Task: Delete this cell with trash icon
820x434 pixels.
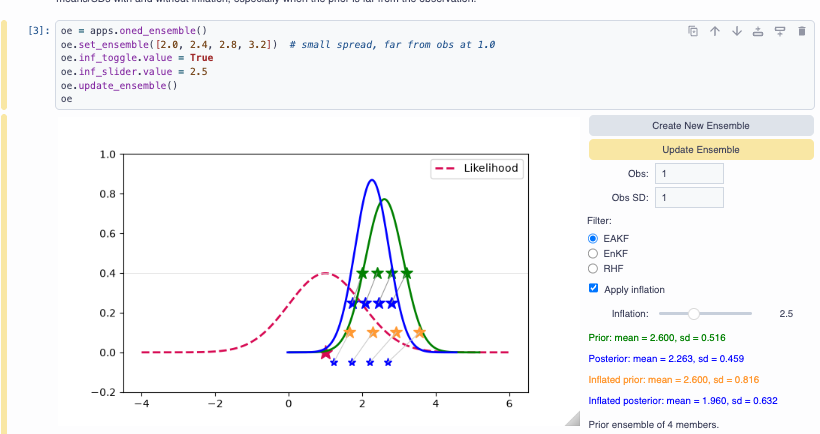Action: [802, 31]
